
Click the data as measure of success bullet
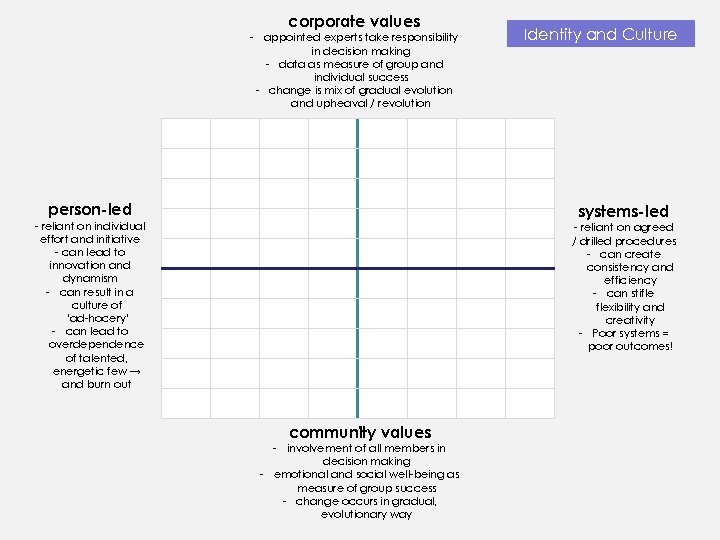pyautogui.click(x=360, y=70)
